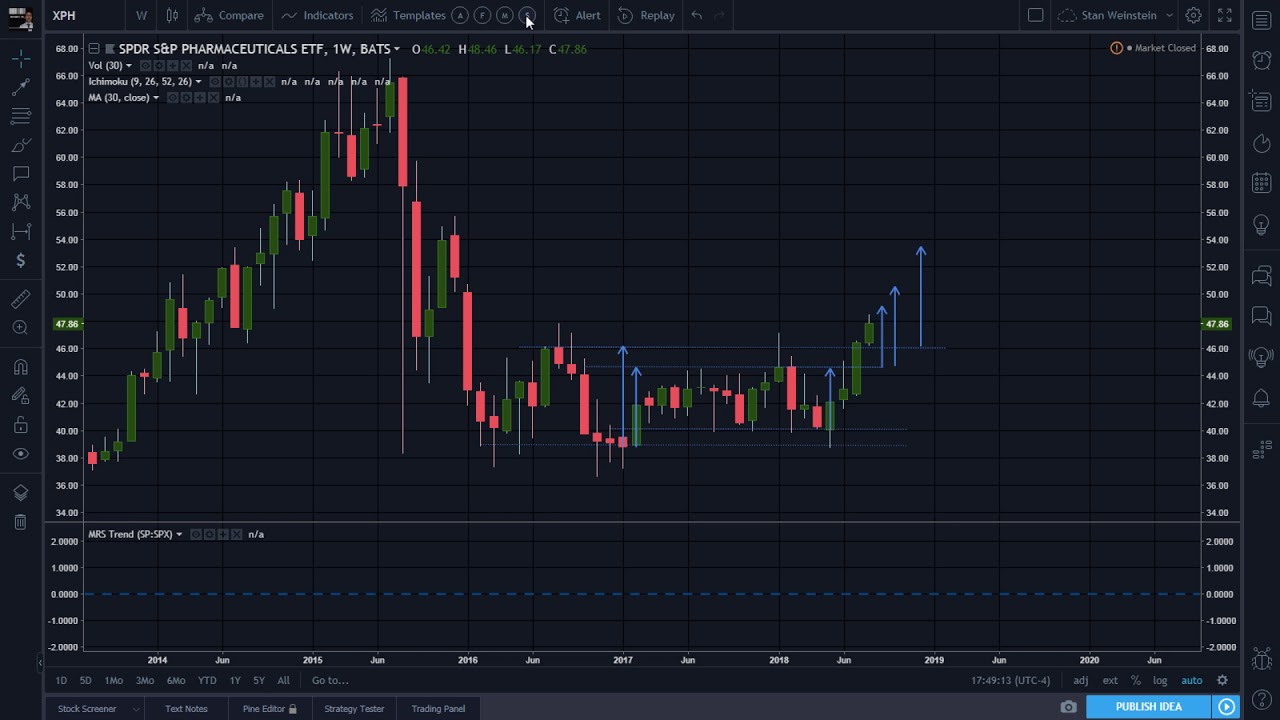This screenshot has height=720, width=1280.
Task: Open the Trading Panel tab
Action: (438, 709)
